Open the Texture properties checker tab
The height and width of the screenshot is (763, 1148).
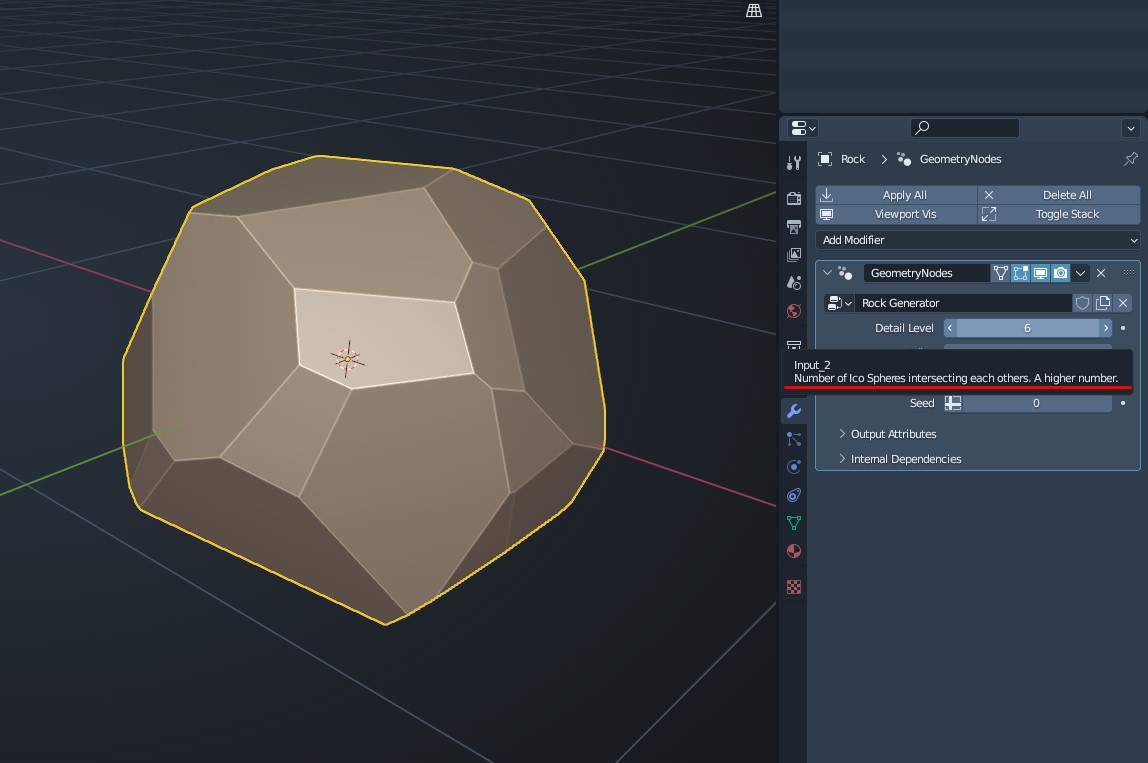click(794, 587)
